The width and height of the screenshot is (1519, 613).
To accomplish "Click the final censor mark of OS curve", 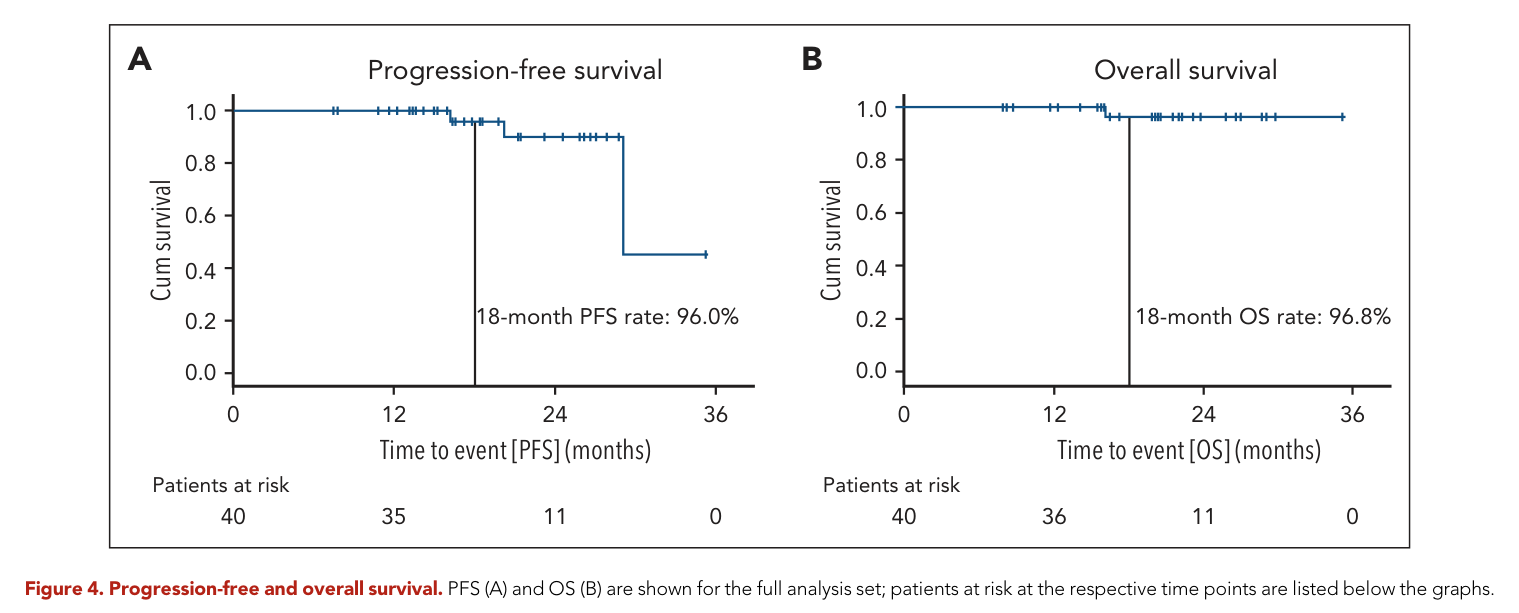I will 1342,117.
